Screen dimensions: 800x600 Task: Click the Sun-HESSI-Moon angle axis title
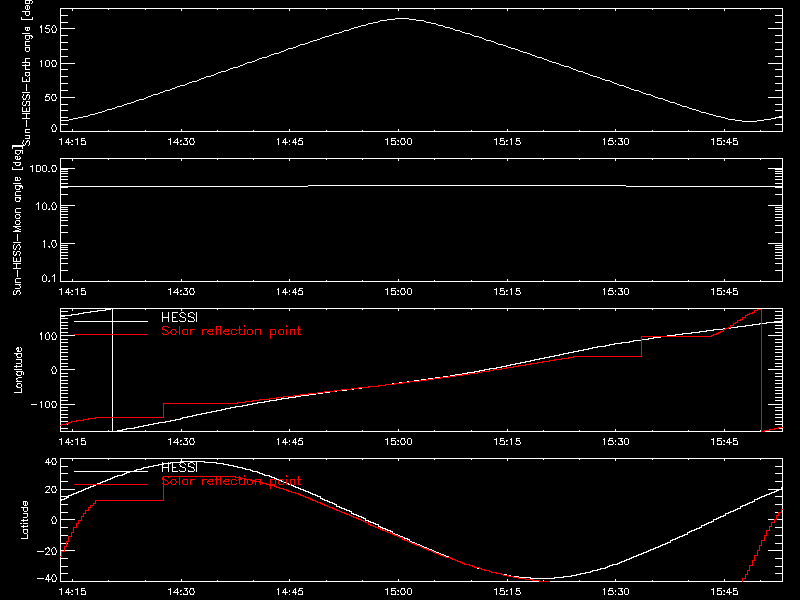(x=17, y=220)
